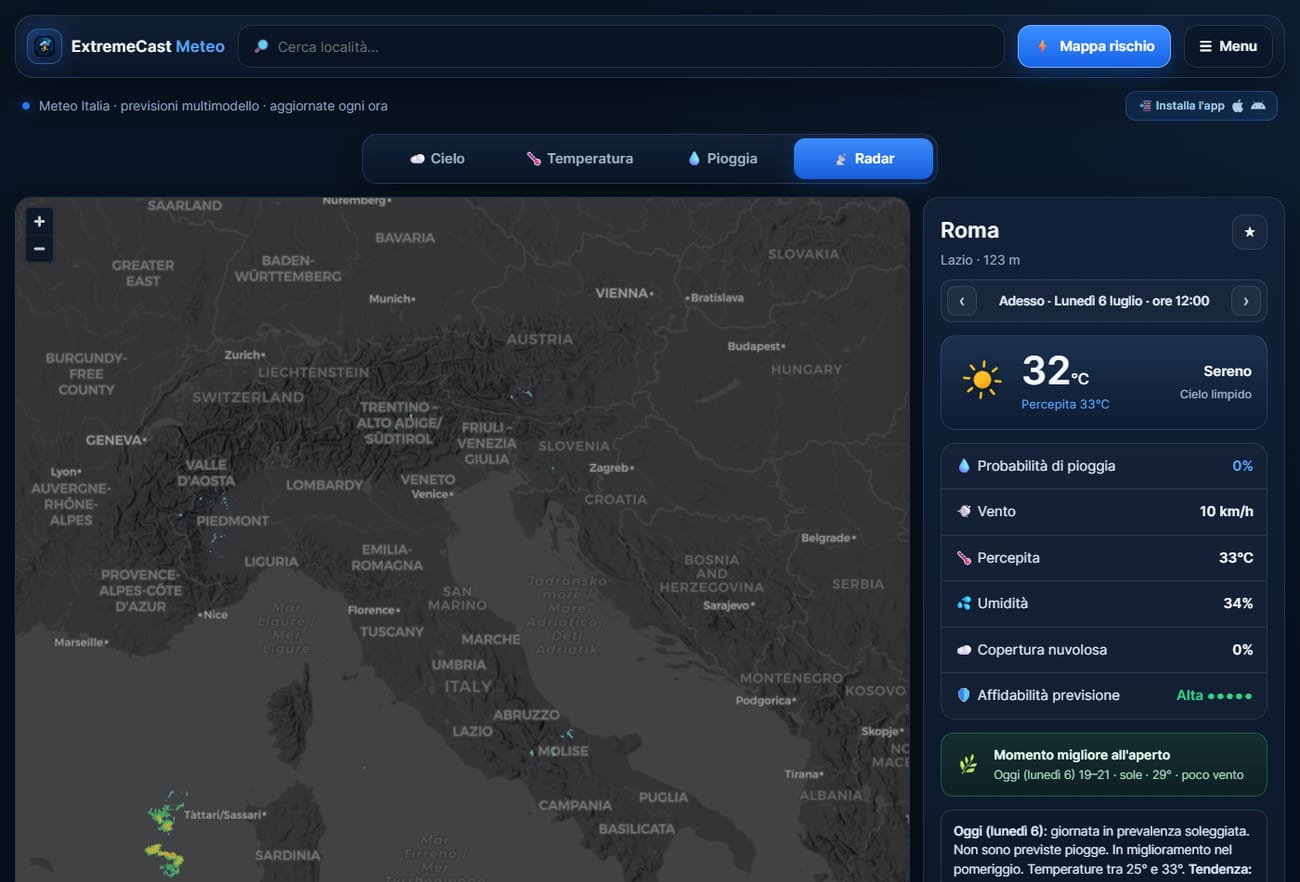This screenshot has height=882, width=1300.
Task: Click the Copertura nuvolosa 0% value
Action: (1242, 650)
